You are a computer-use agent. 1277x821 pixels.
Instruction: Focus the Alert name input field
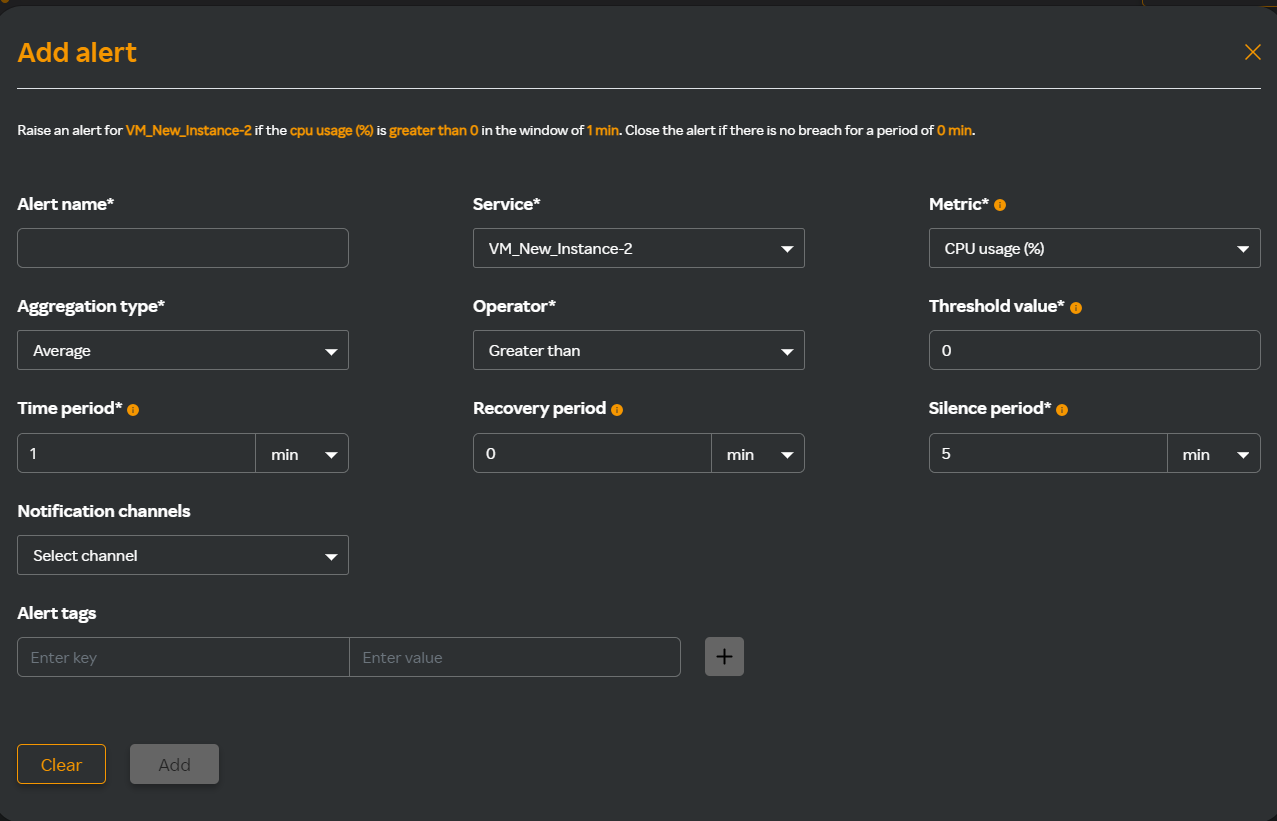(183, 248)
